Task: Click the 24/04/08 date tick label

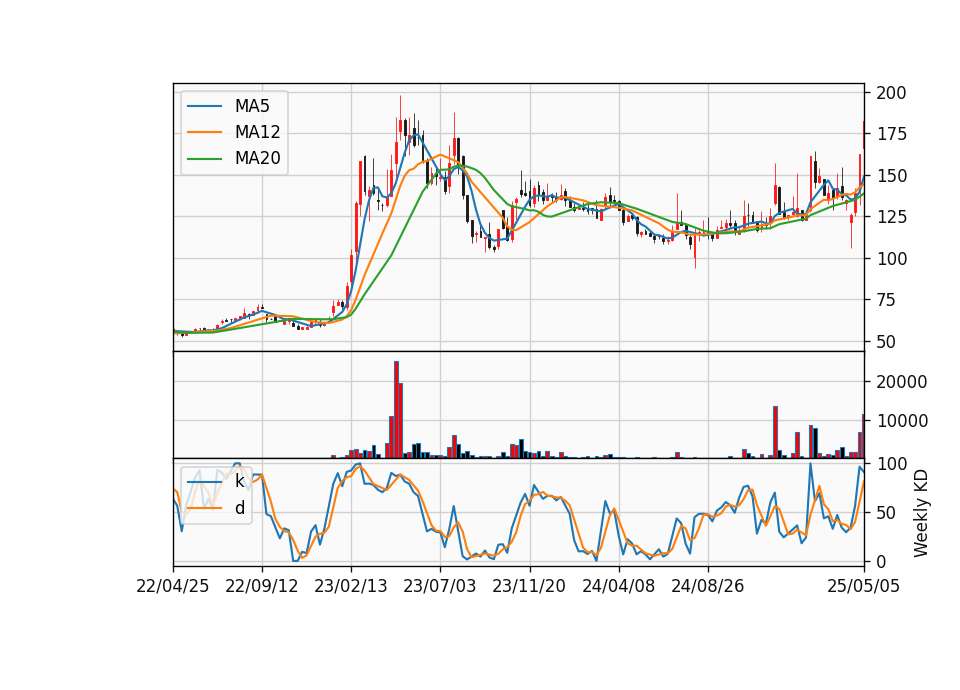Action: pyautogui.click(x=618, y=587)
